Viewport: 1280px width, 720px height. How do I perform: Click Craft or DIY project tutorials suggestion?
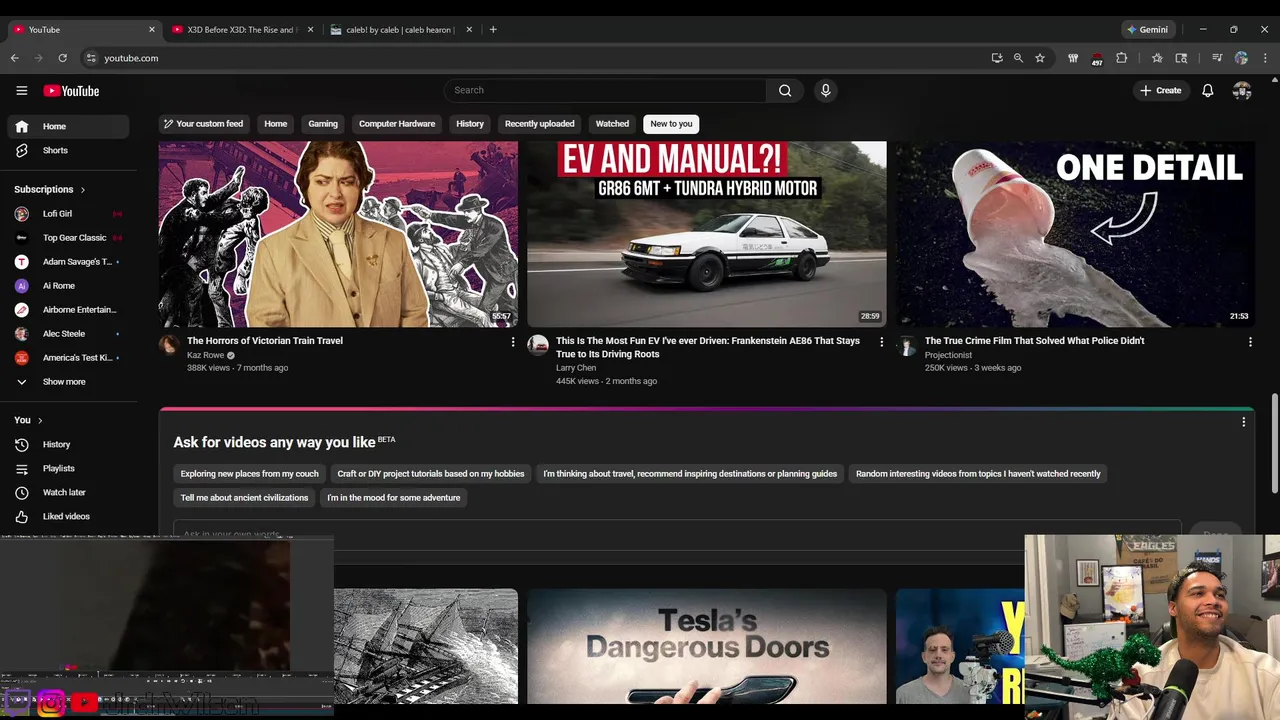(x=431, y=474)
